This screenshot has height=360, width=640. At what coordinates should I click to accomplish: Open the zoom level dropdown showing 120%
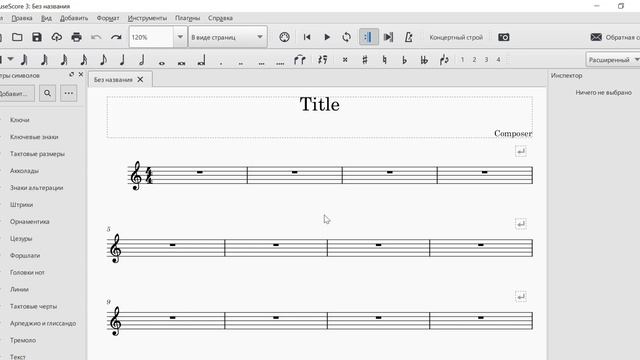[x=180, y=37]
